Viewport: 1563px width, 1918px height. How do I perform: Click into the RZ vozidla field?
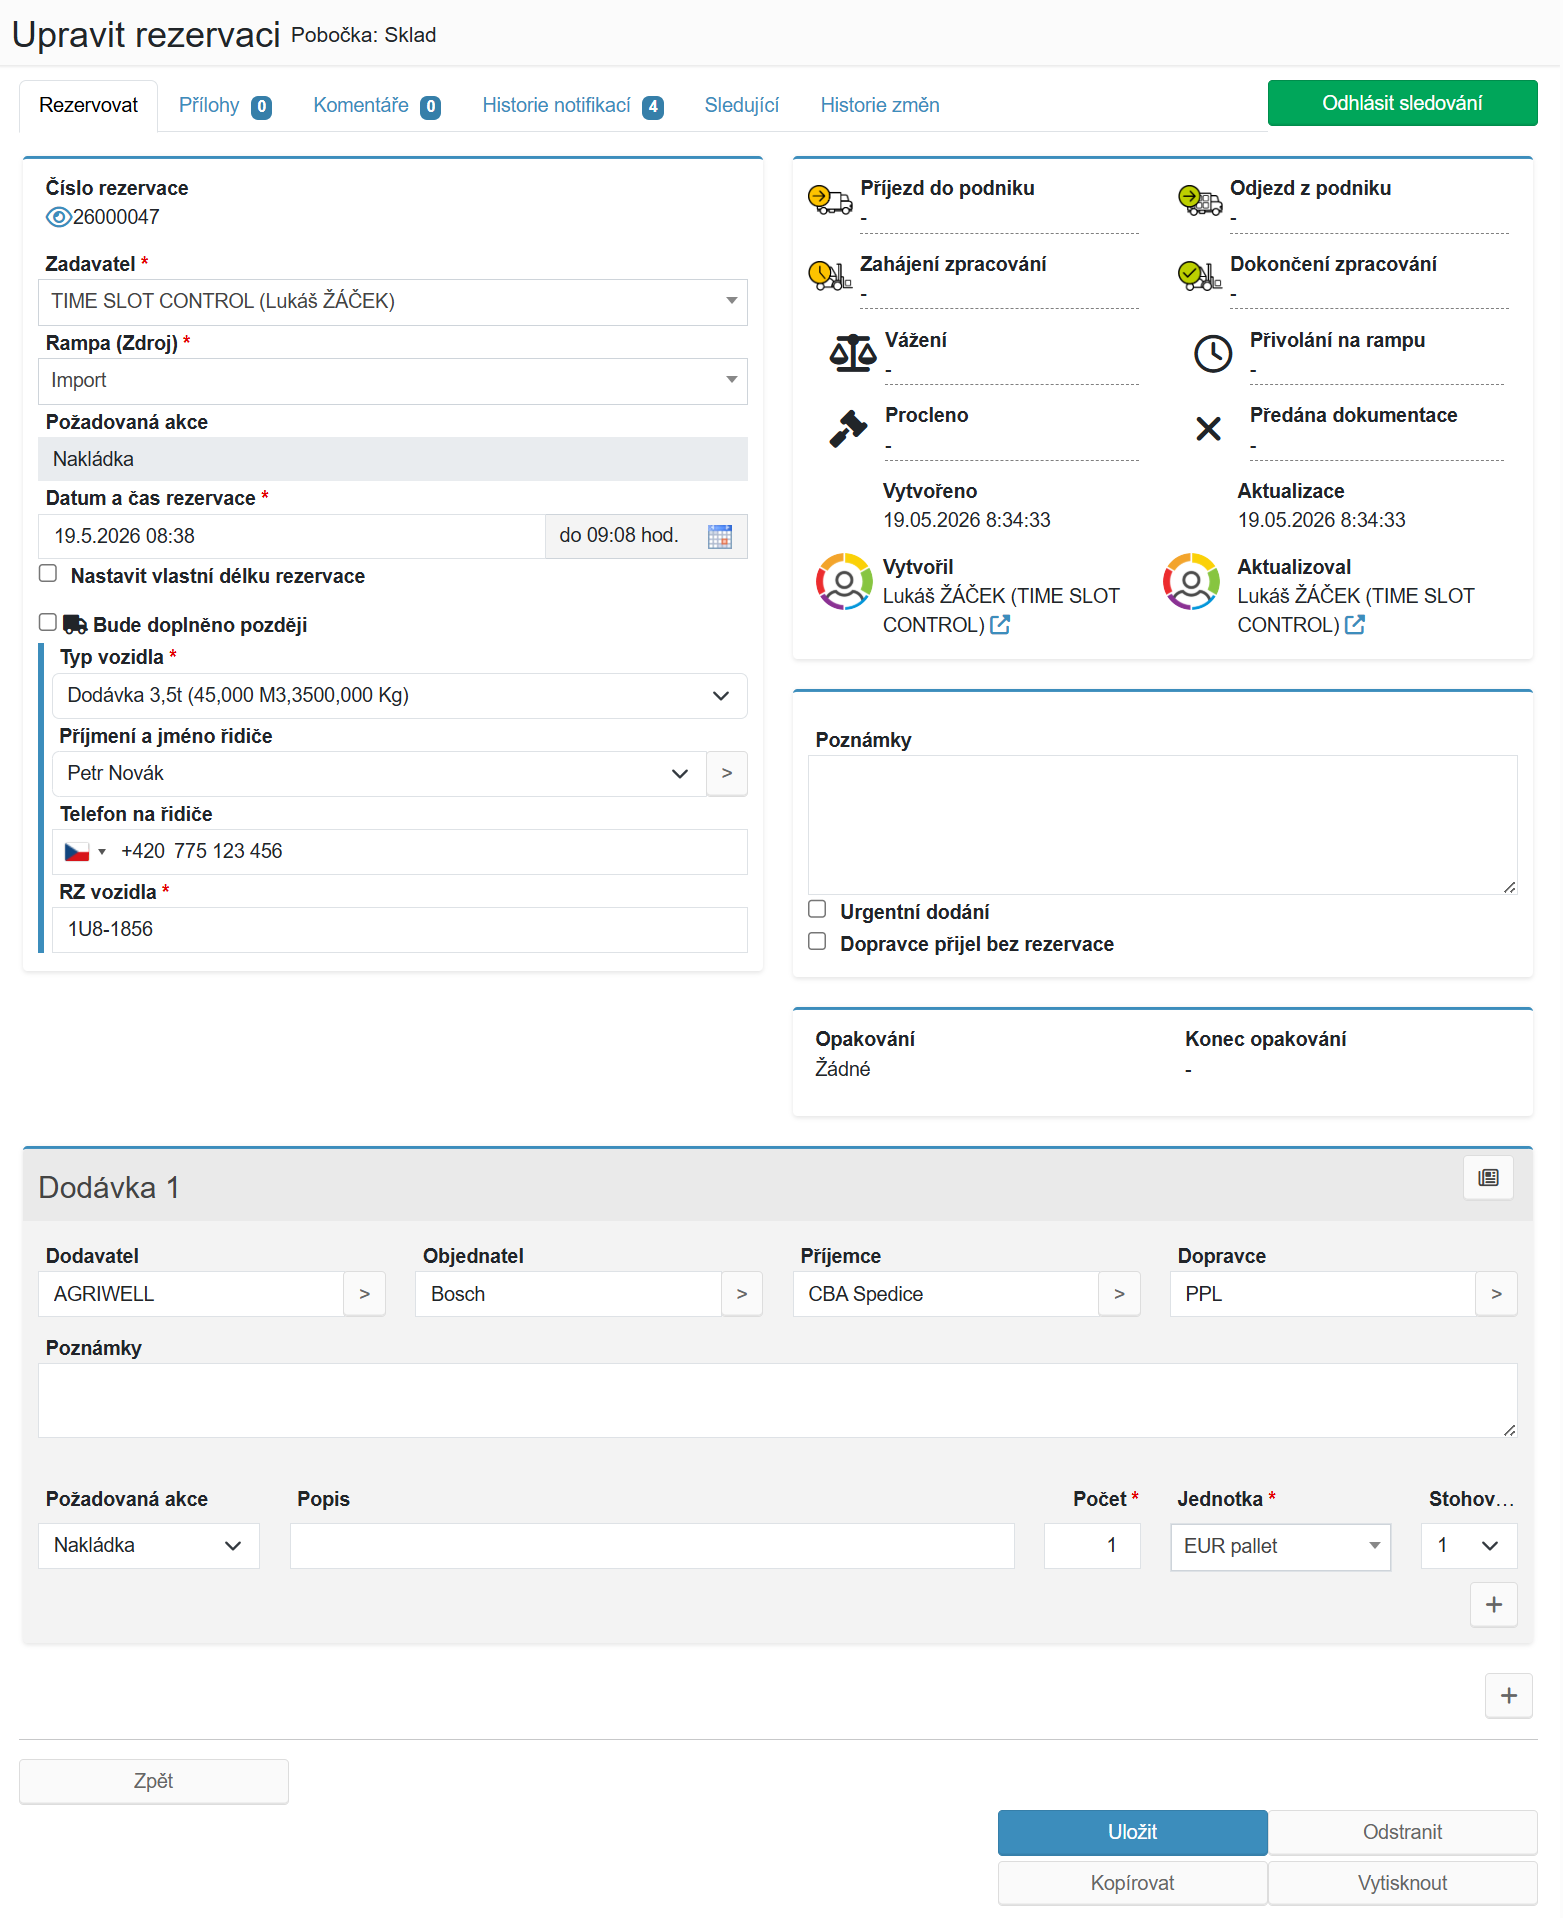point(400,930)
